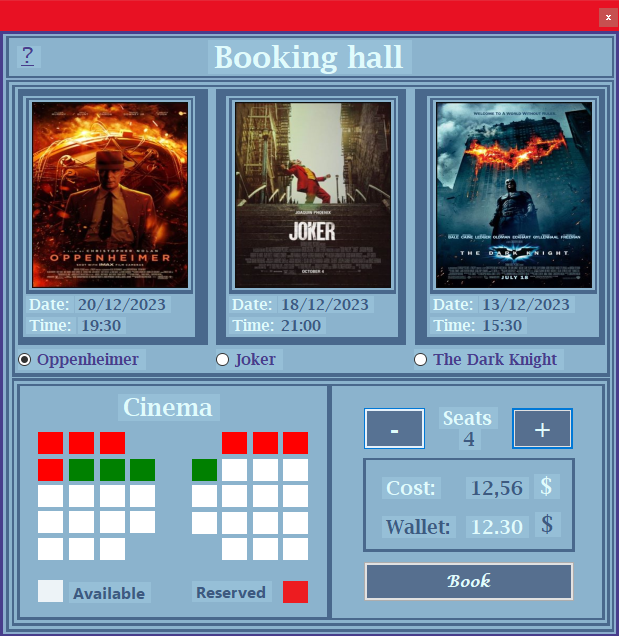Screen dimensions: 619x636
Task: Click the Oppenheimer date 20/12/2023
Action: pos(122,305)
